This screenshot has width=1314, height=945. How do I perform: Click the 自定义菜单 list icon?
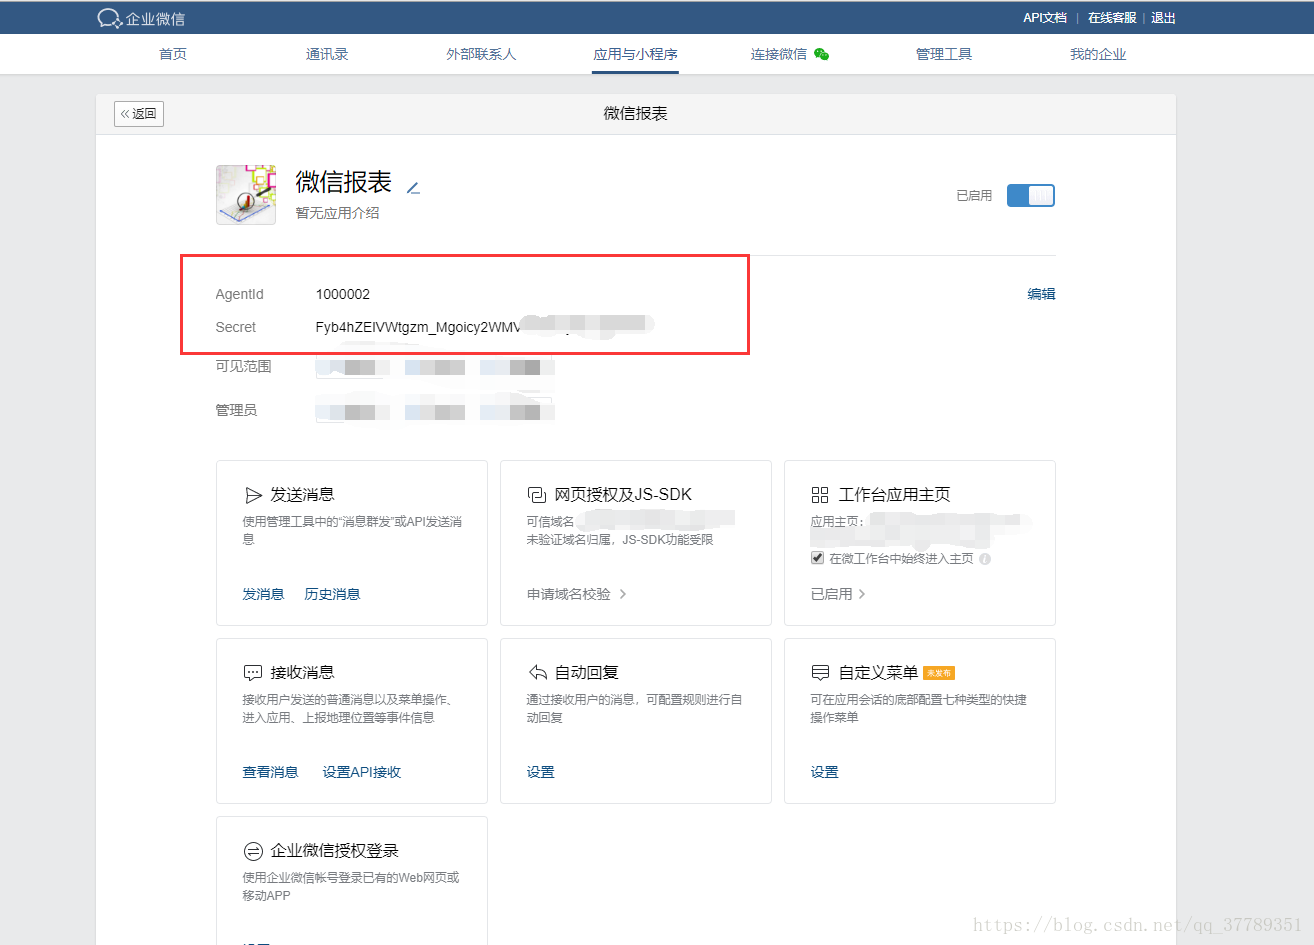coord(820,673)
